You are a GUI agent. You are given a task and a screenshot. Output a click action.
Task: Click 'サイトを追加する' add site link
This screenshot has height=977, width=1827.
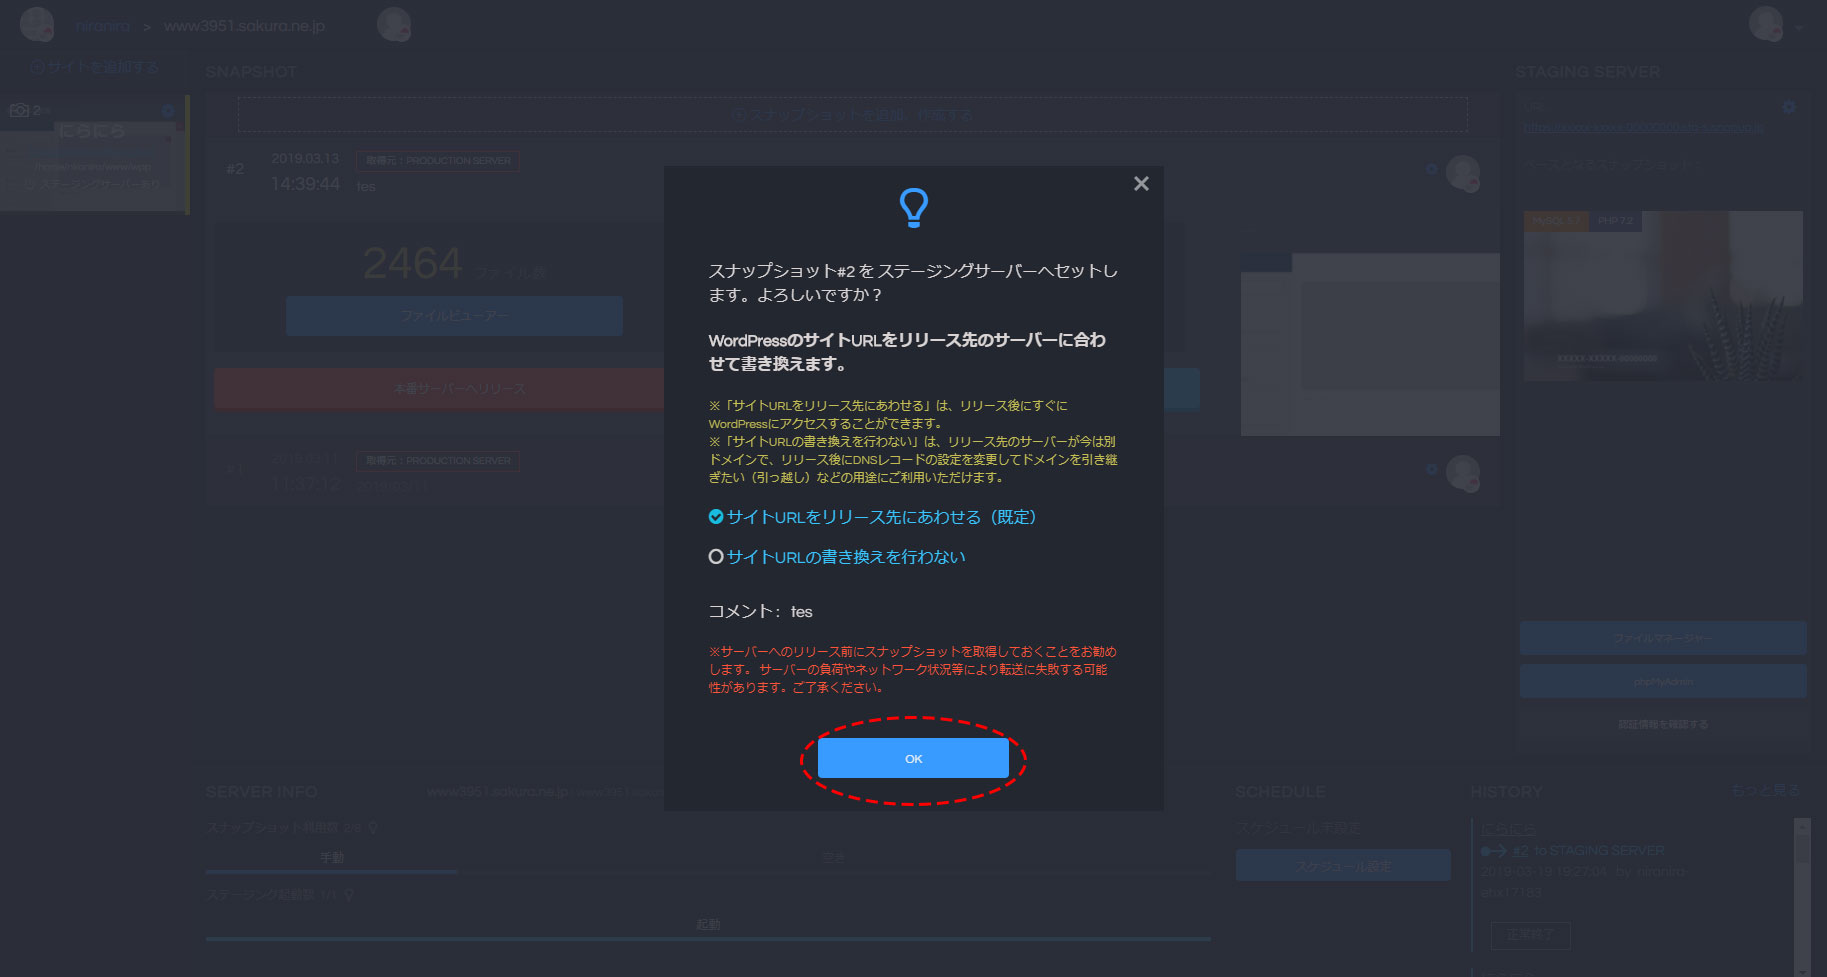point(95,67)
